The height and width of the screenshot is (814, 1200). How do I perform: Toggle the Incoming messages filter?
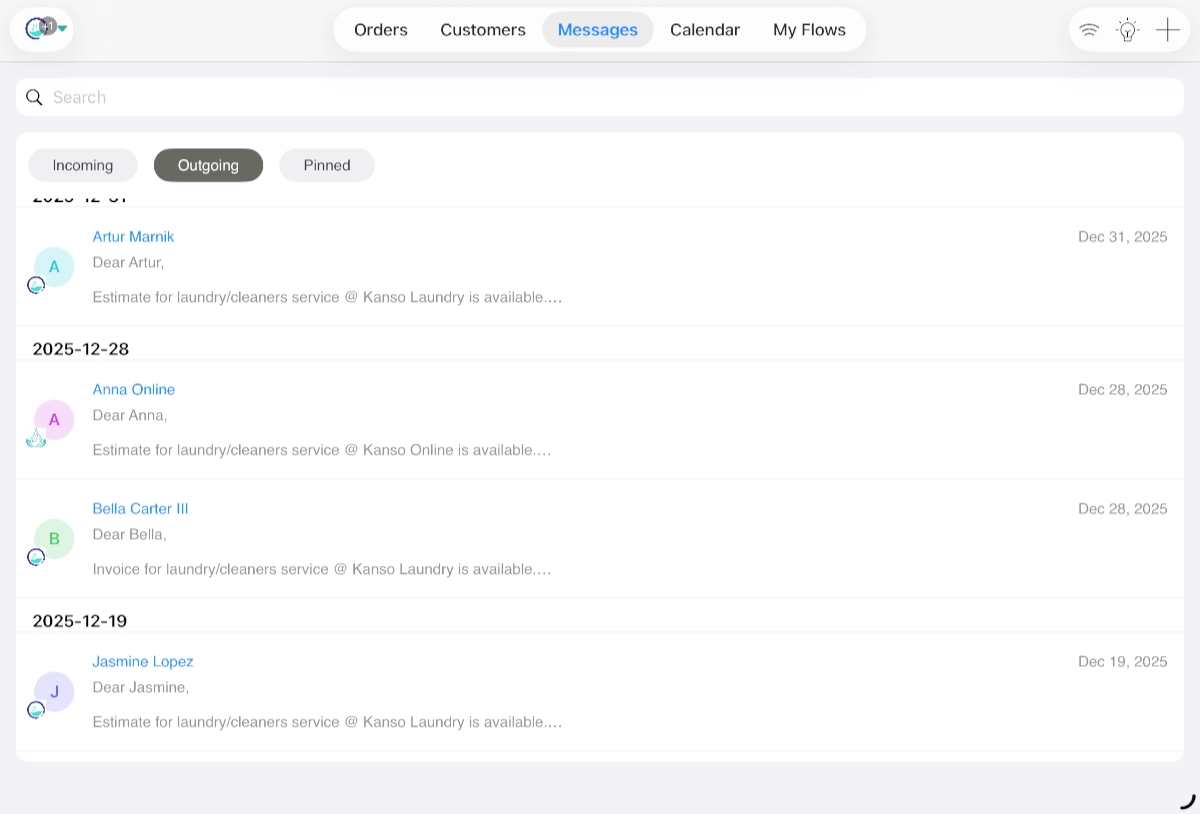[82, 164]
